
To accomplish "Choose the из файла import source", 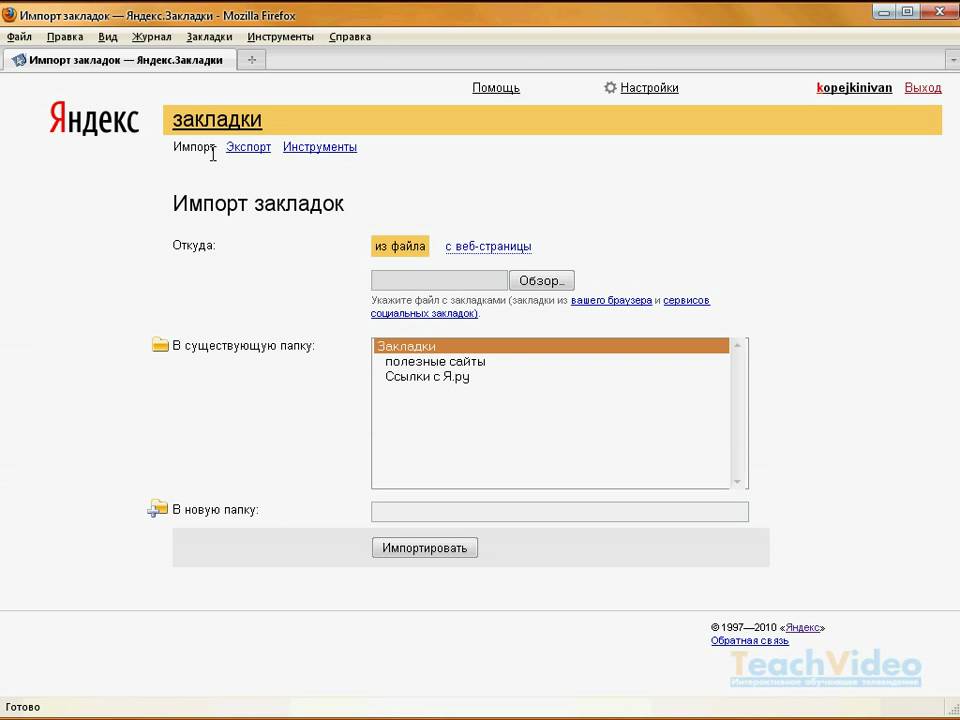I will pos(400,246).
